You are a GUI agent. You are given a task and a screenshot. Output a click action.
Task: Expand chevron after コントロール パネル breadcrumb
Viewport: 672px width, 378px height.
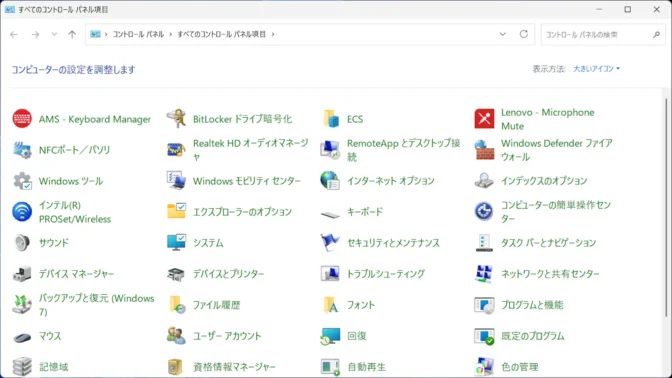[x=171, y=34]
